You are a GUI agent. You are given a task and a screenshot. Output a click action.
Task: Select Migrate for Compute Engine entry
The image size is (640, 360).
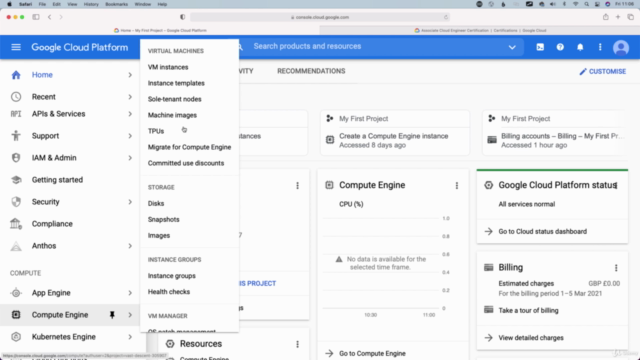189,147
